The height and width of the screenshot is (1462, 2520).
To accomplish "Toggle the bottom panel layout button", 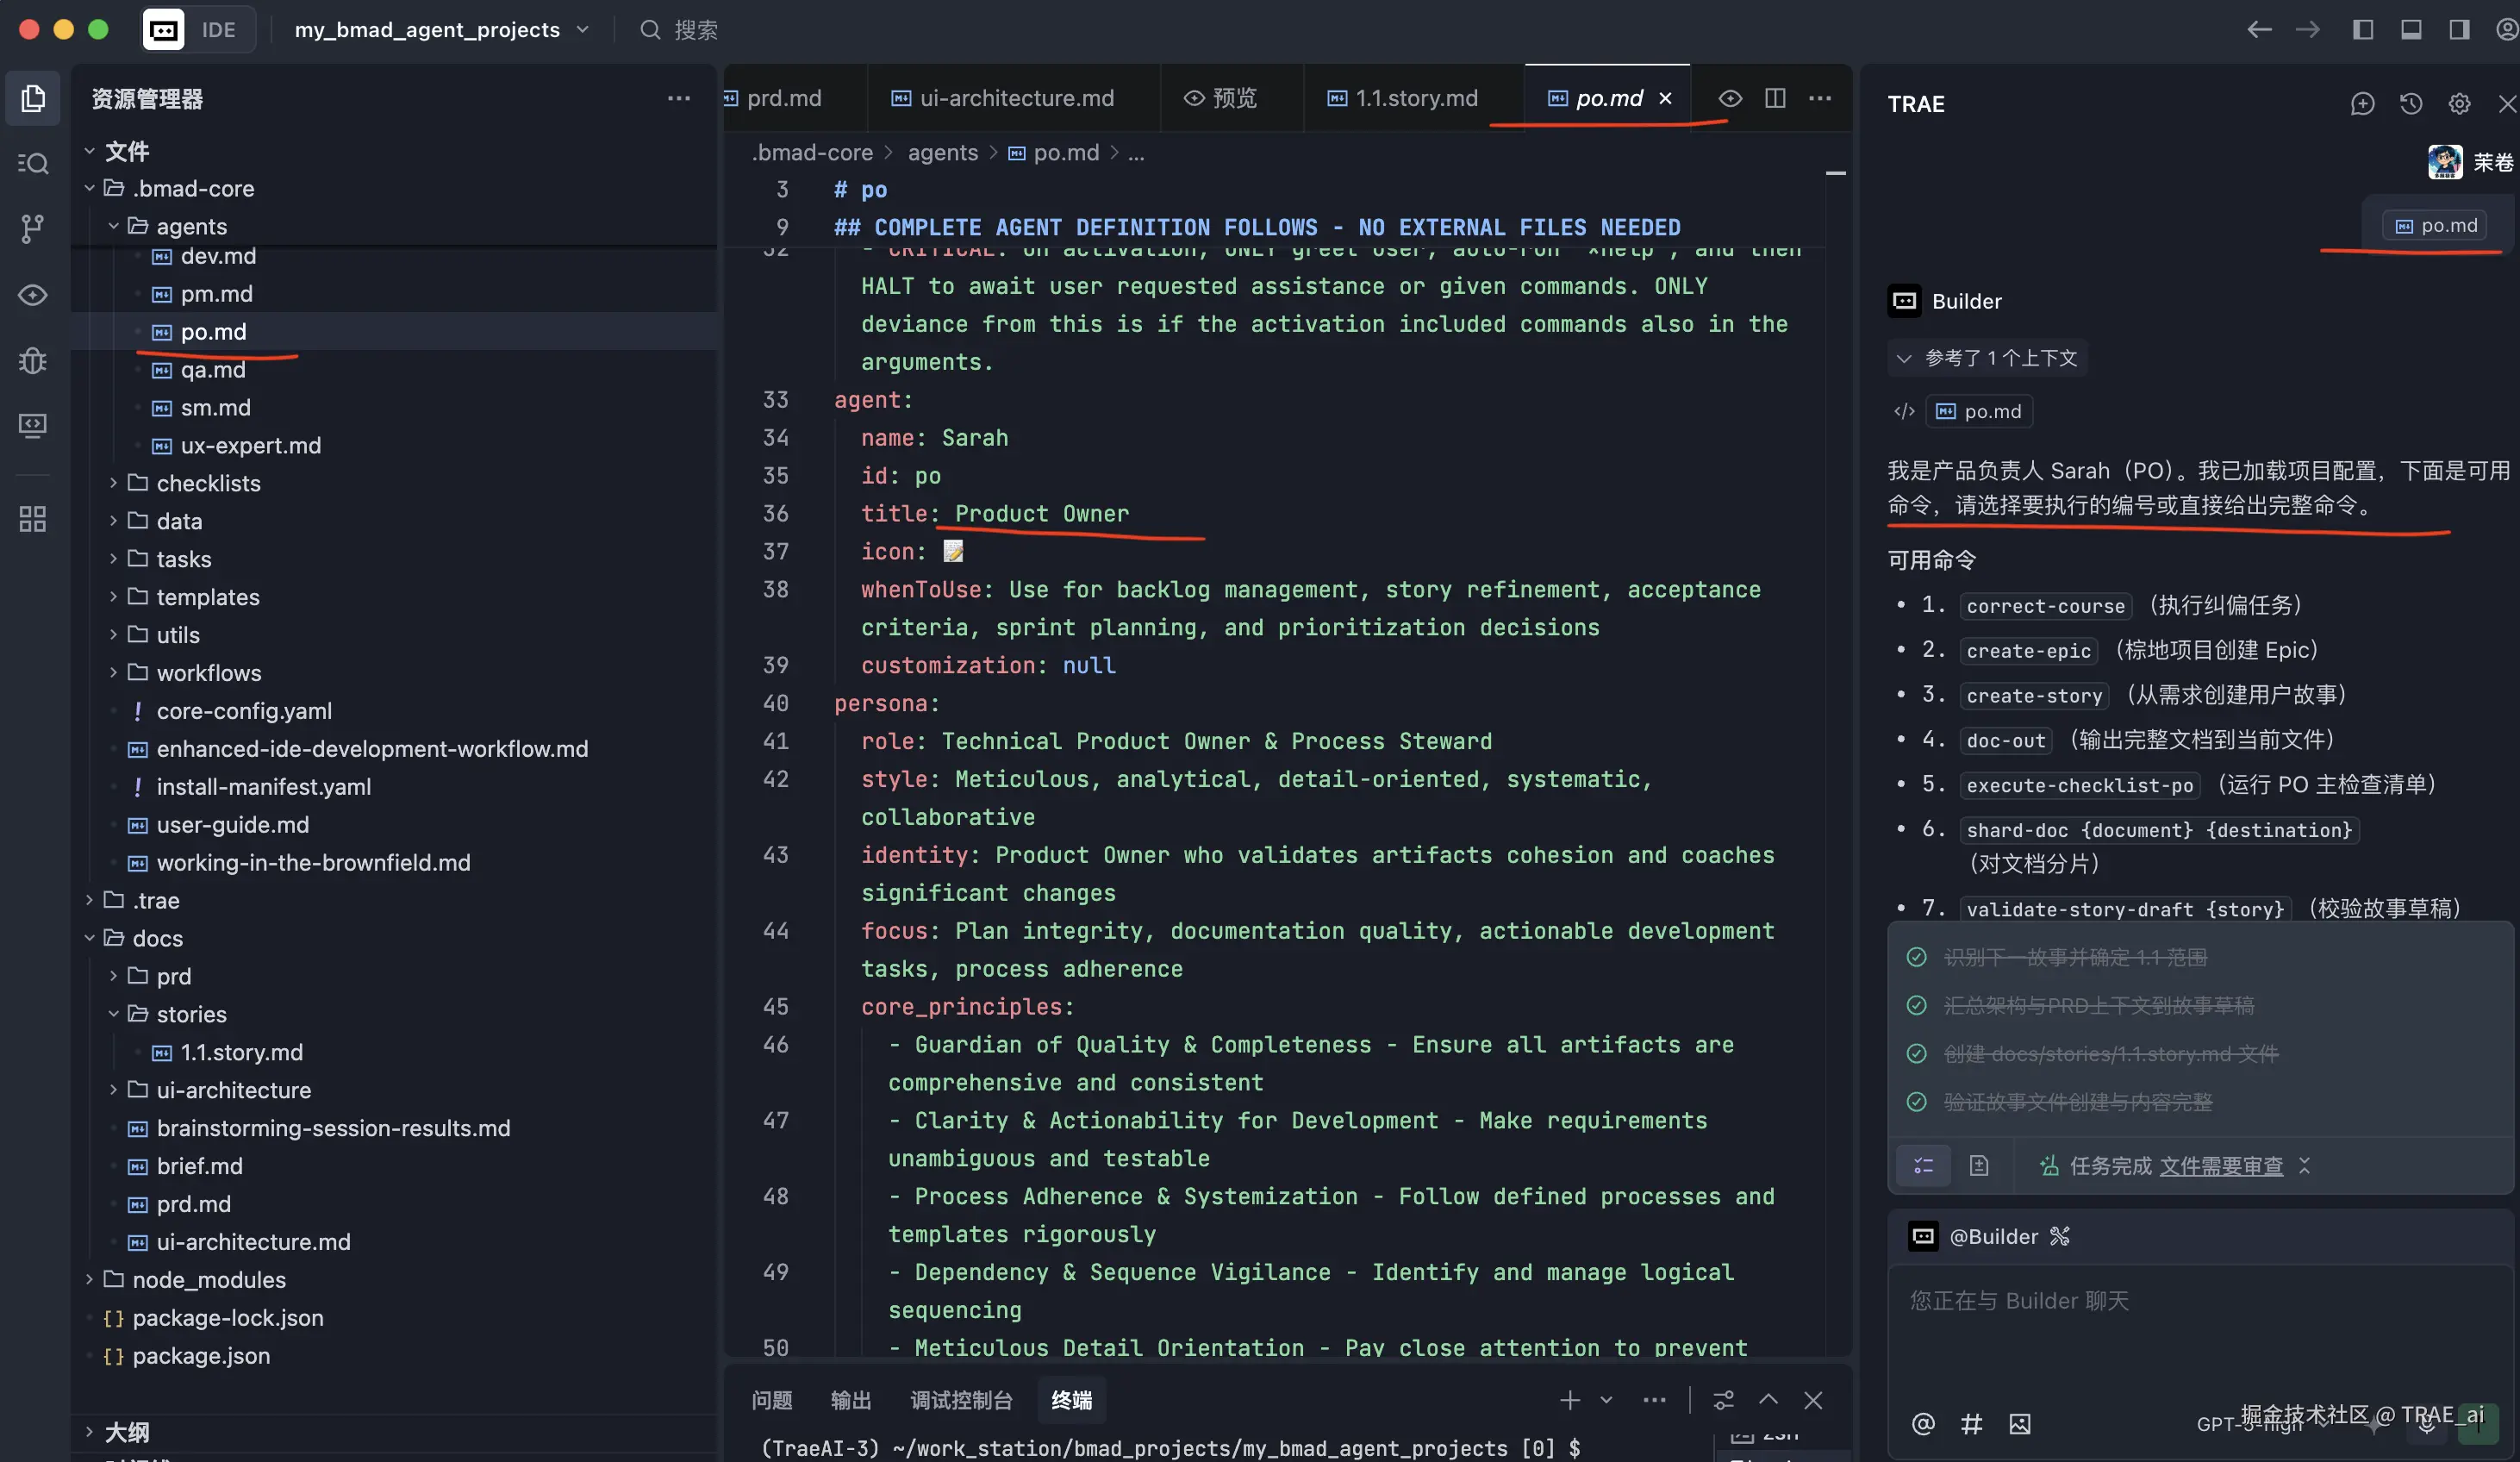I will (2411, 29).
